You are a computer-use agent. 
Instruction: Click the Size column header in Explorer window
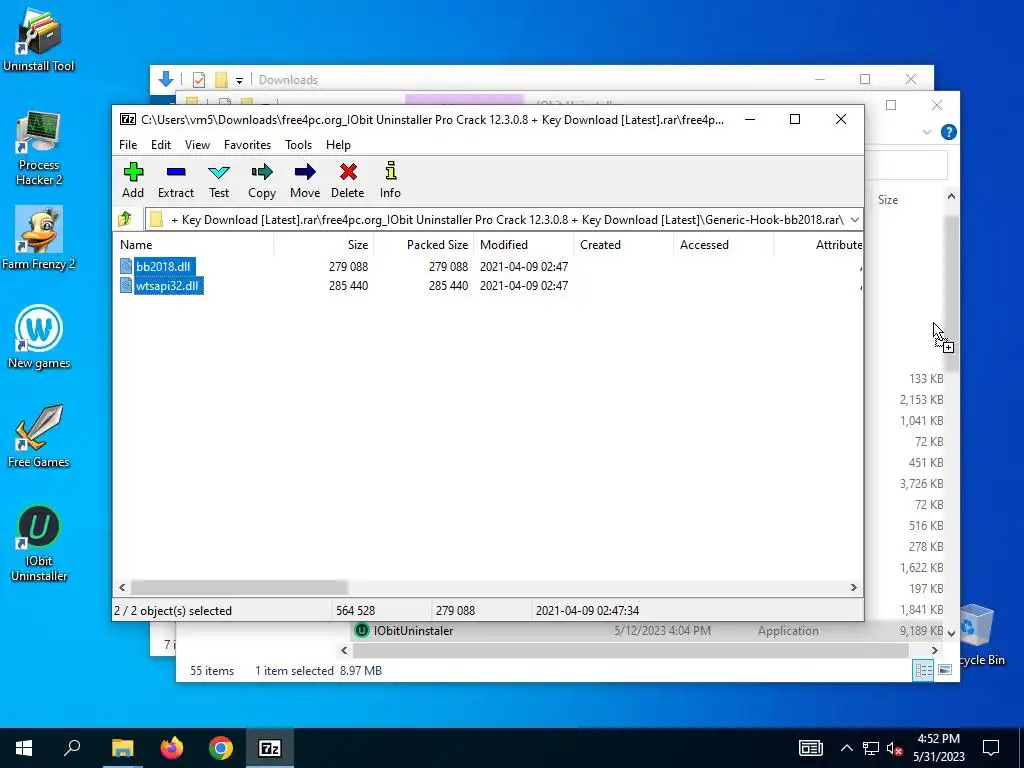tap(888, 200)
